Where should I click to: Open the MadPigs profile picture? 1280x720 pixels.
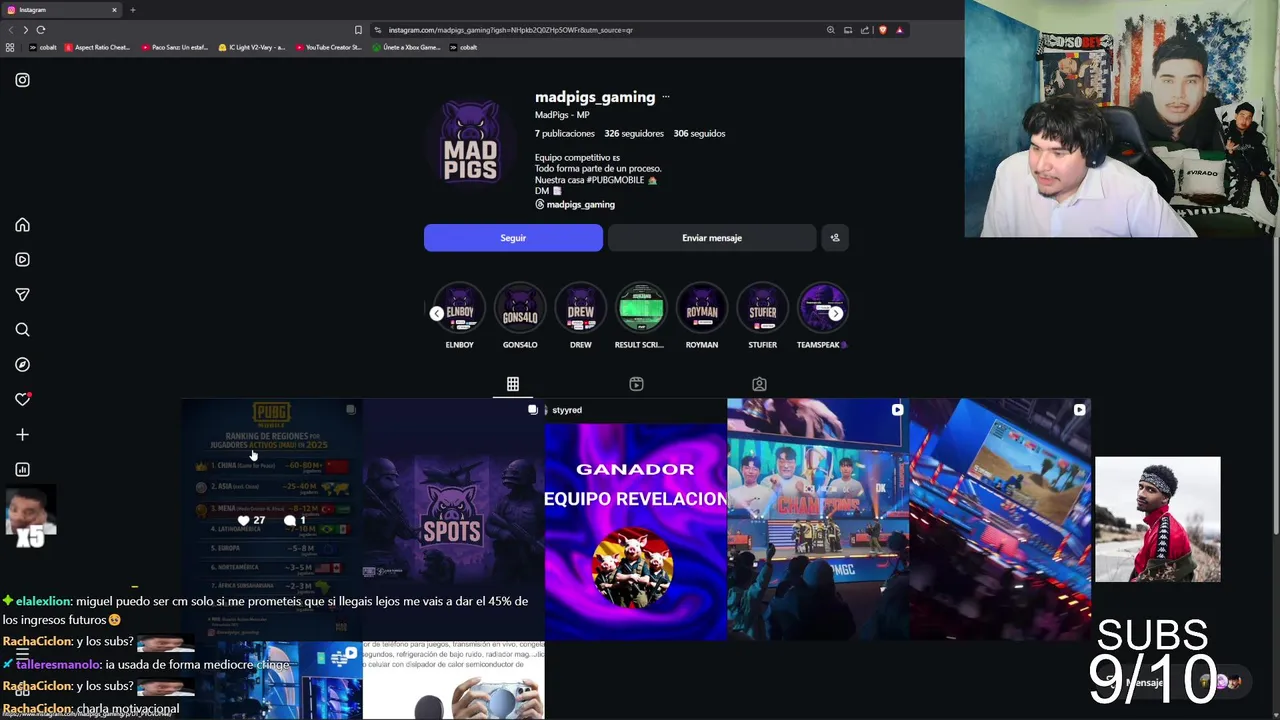470,144
